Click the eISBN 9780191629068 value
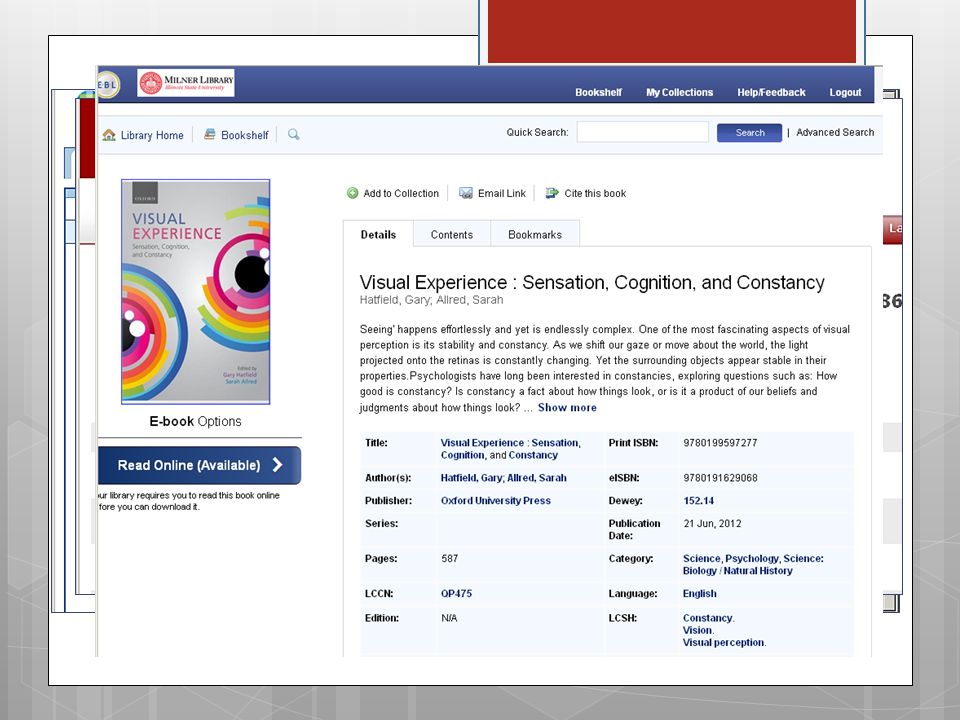 click(x=720, y=478)
